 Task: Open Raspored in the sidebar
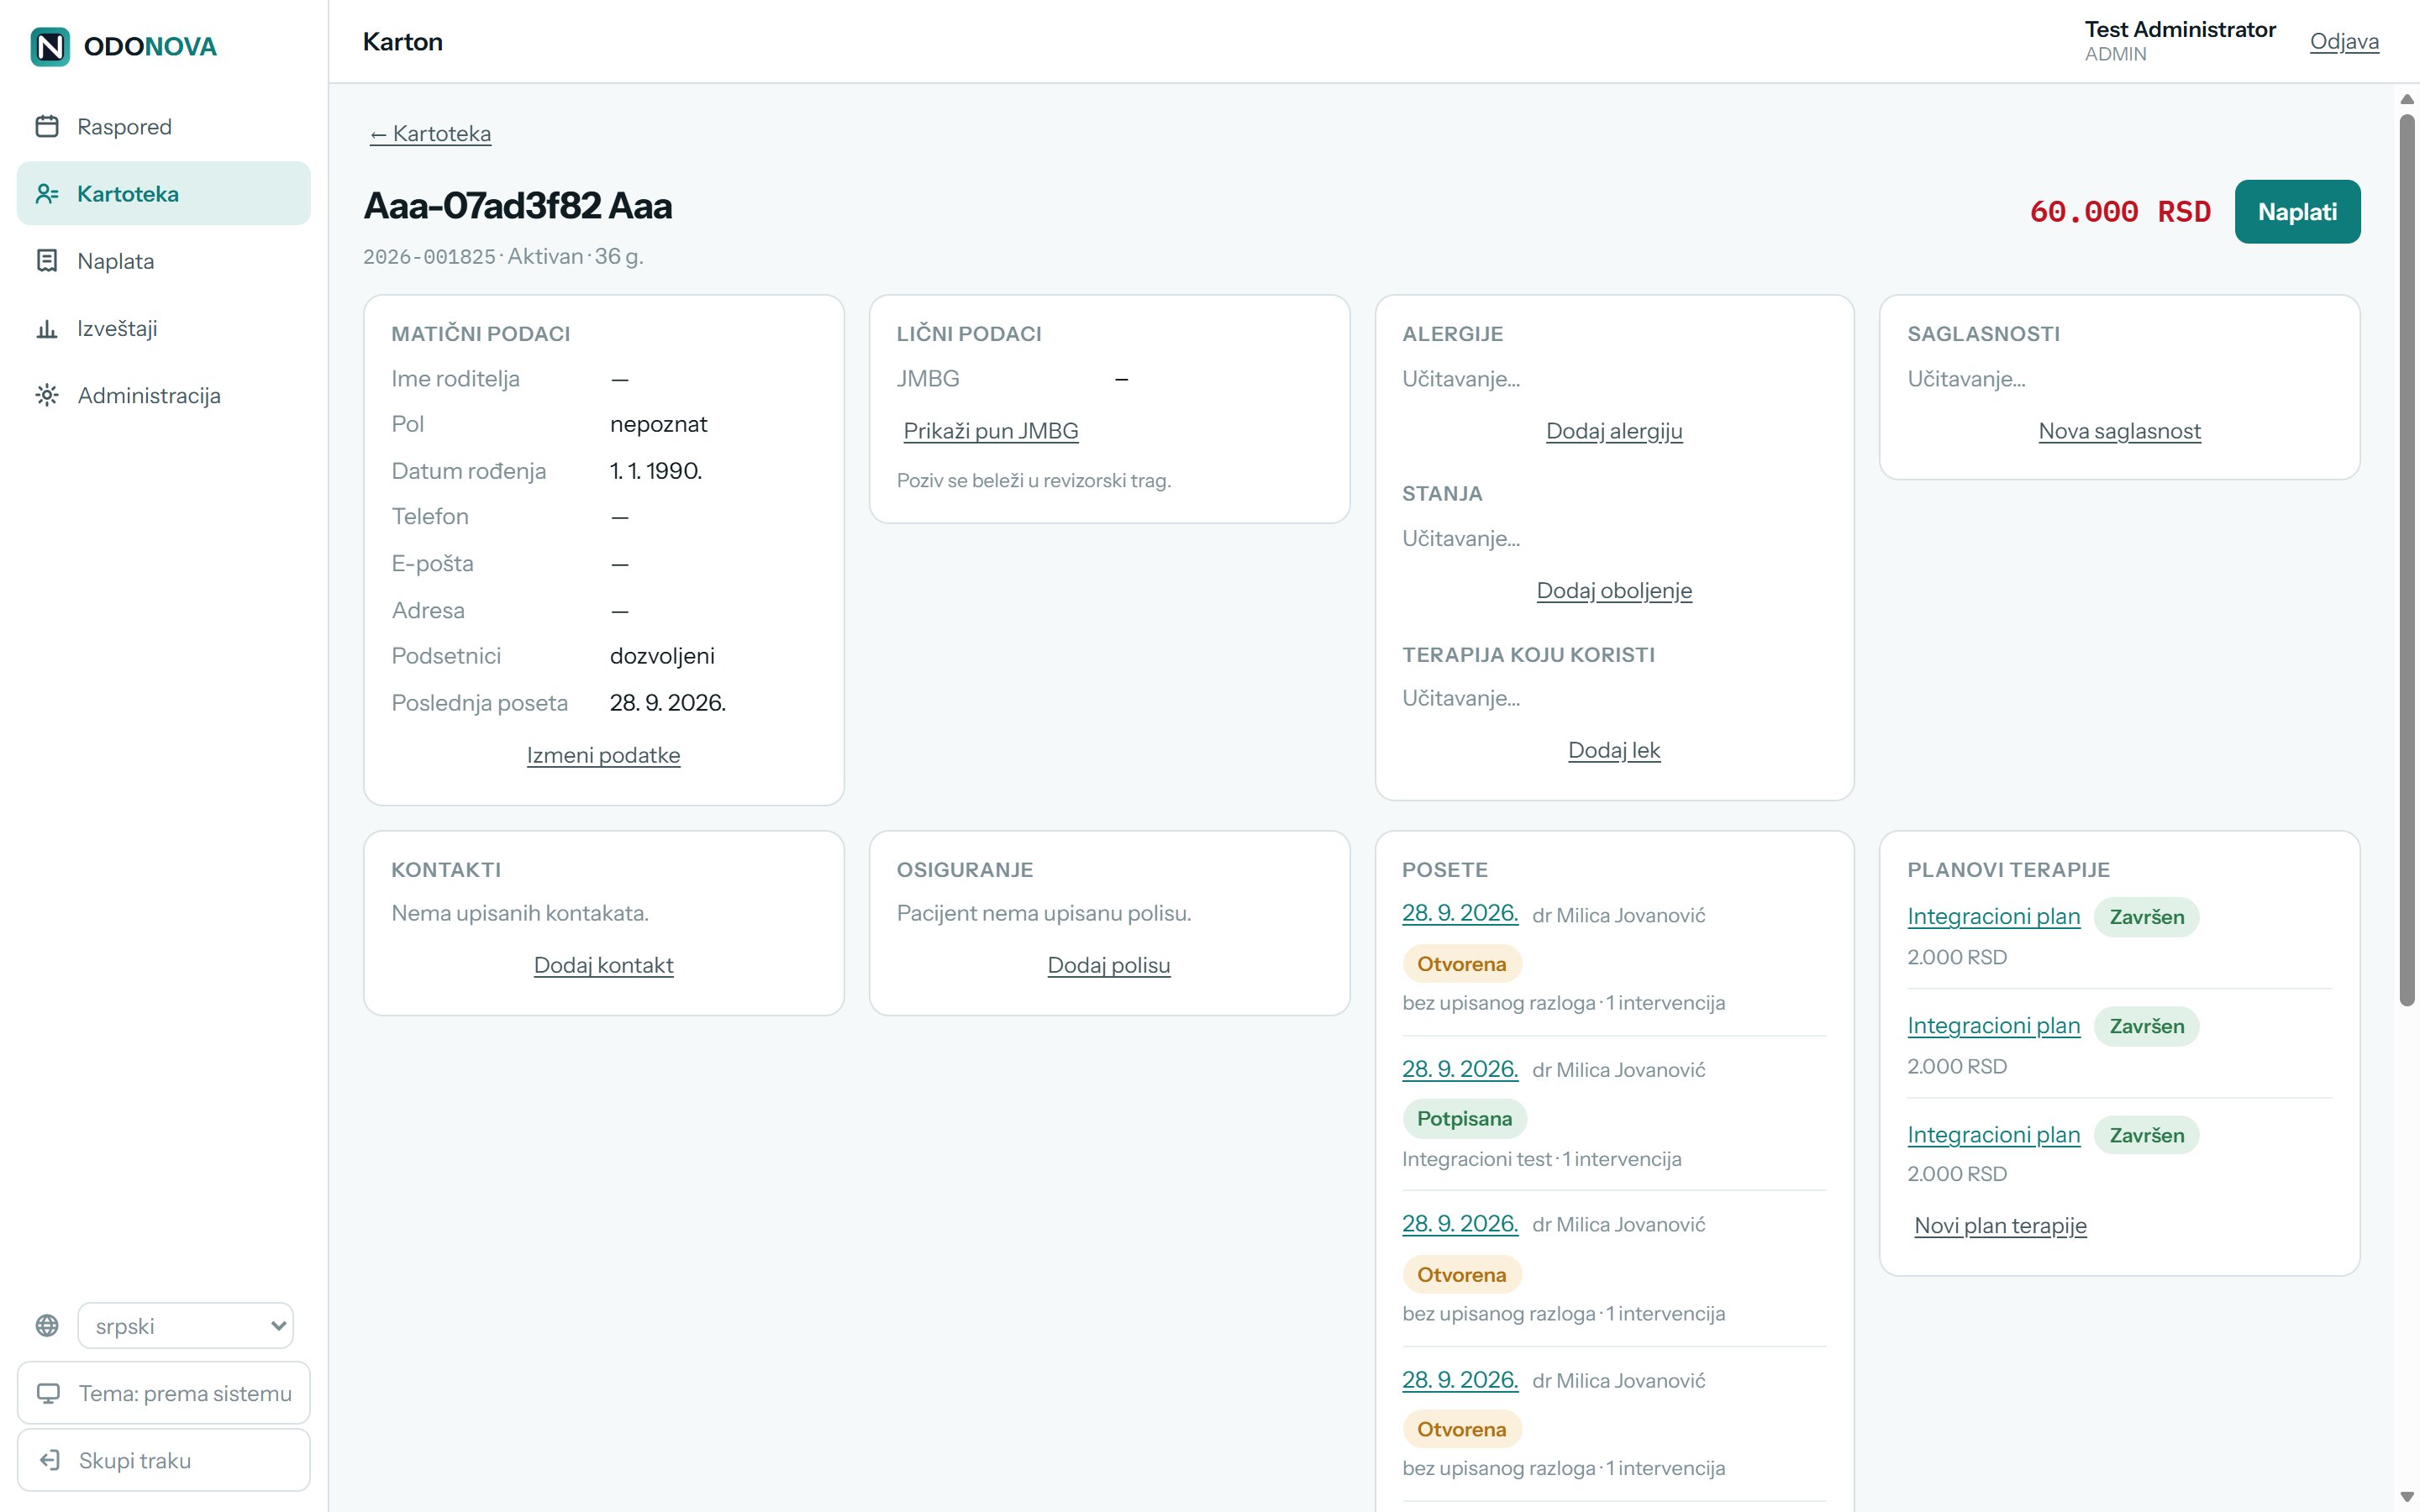tap(164, 126)
